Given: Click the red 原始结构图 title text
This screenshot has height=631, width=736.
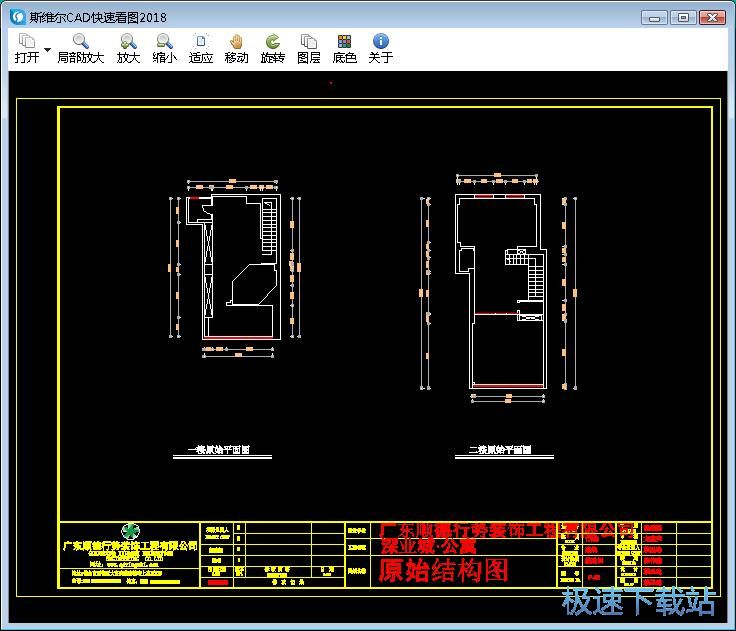Looking at the screenshot, I should pos(443,571).
